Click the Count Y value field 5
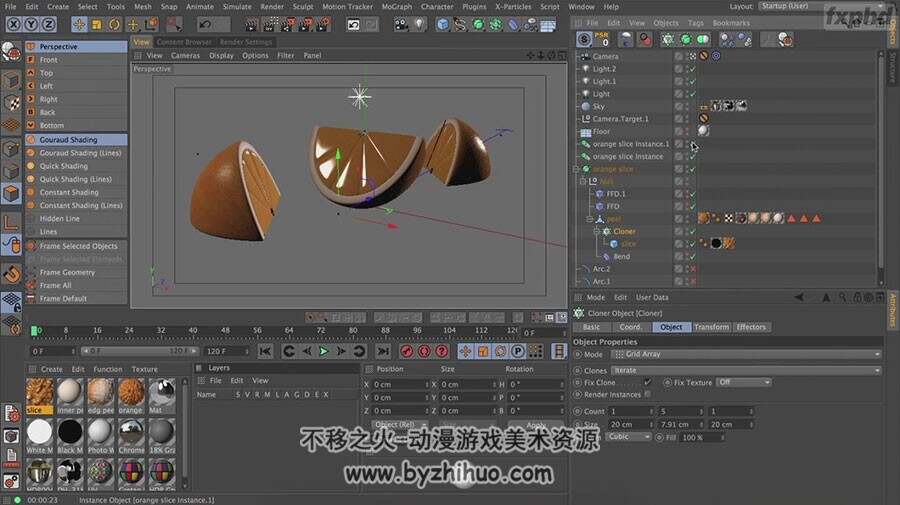 681,411
